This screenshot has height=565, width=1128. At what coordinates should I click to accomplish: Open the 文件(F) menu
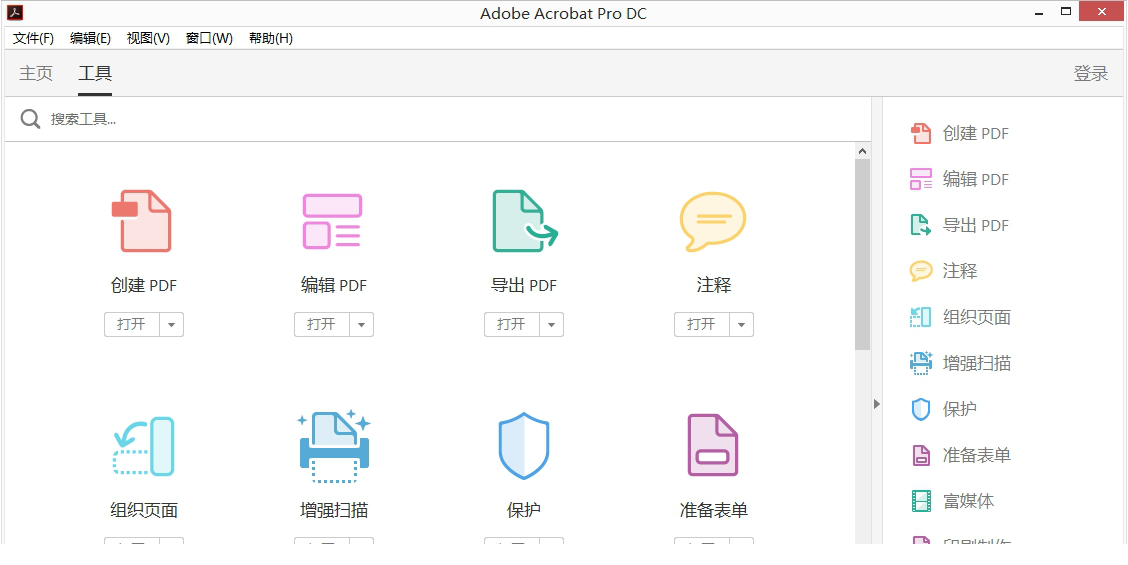click(x=33, y=38)
